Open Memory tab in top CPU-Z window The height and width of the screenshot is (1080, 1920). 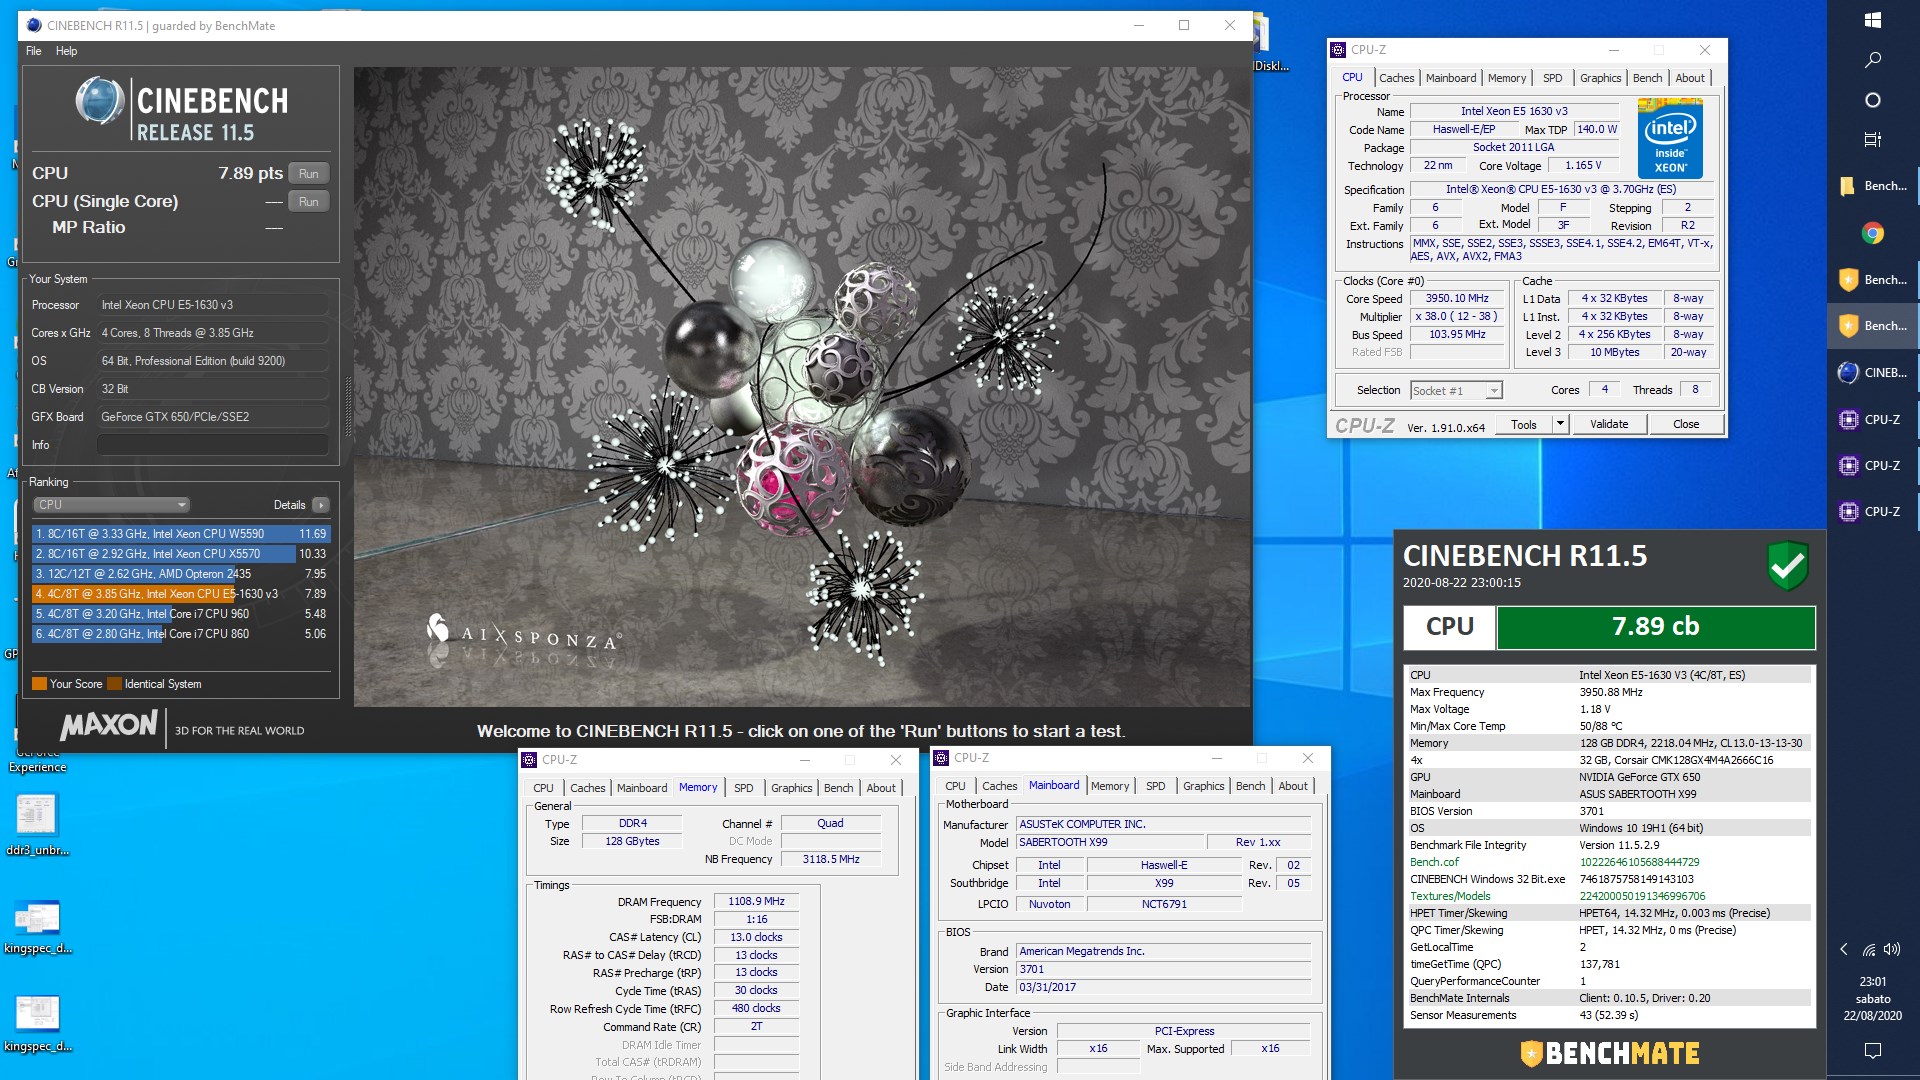pyautogui.click(x=1506, y=78)
